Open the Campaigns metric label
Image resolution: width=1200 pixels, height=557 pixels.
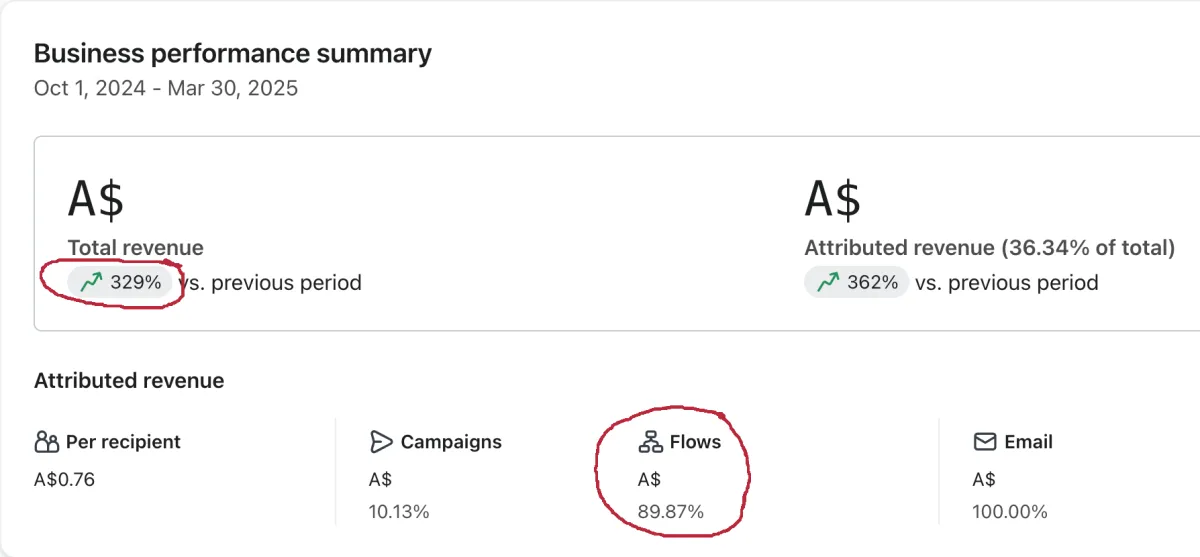[x=451, y=442]
